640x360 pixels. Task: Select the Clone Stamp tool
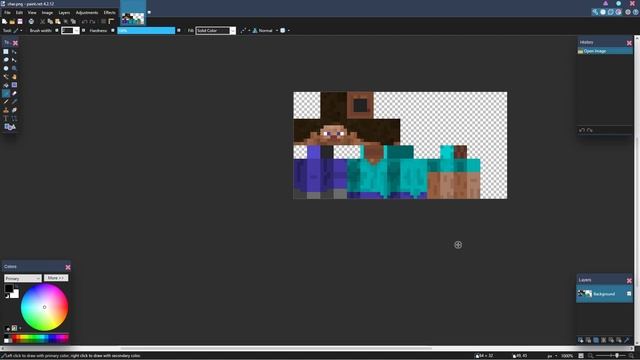point(6,110)
